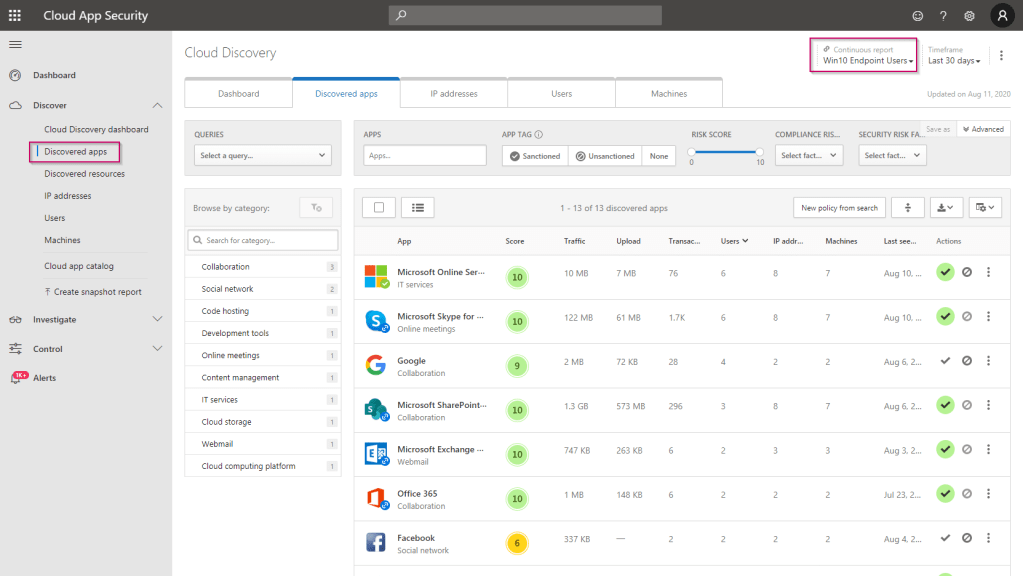Screen dimensions: 1023x576
Task: Open the settings gear icon
Action: click(969, 16)
